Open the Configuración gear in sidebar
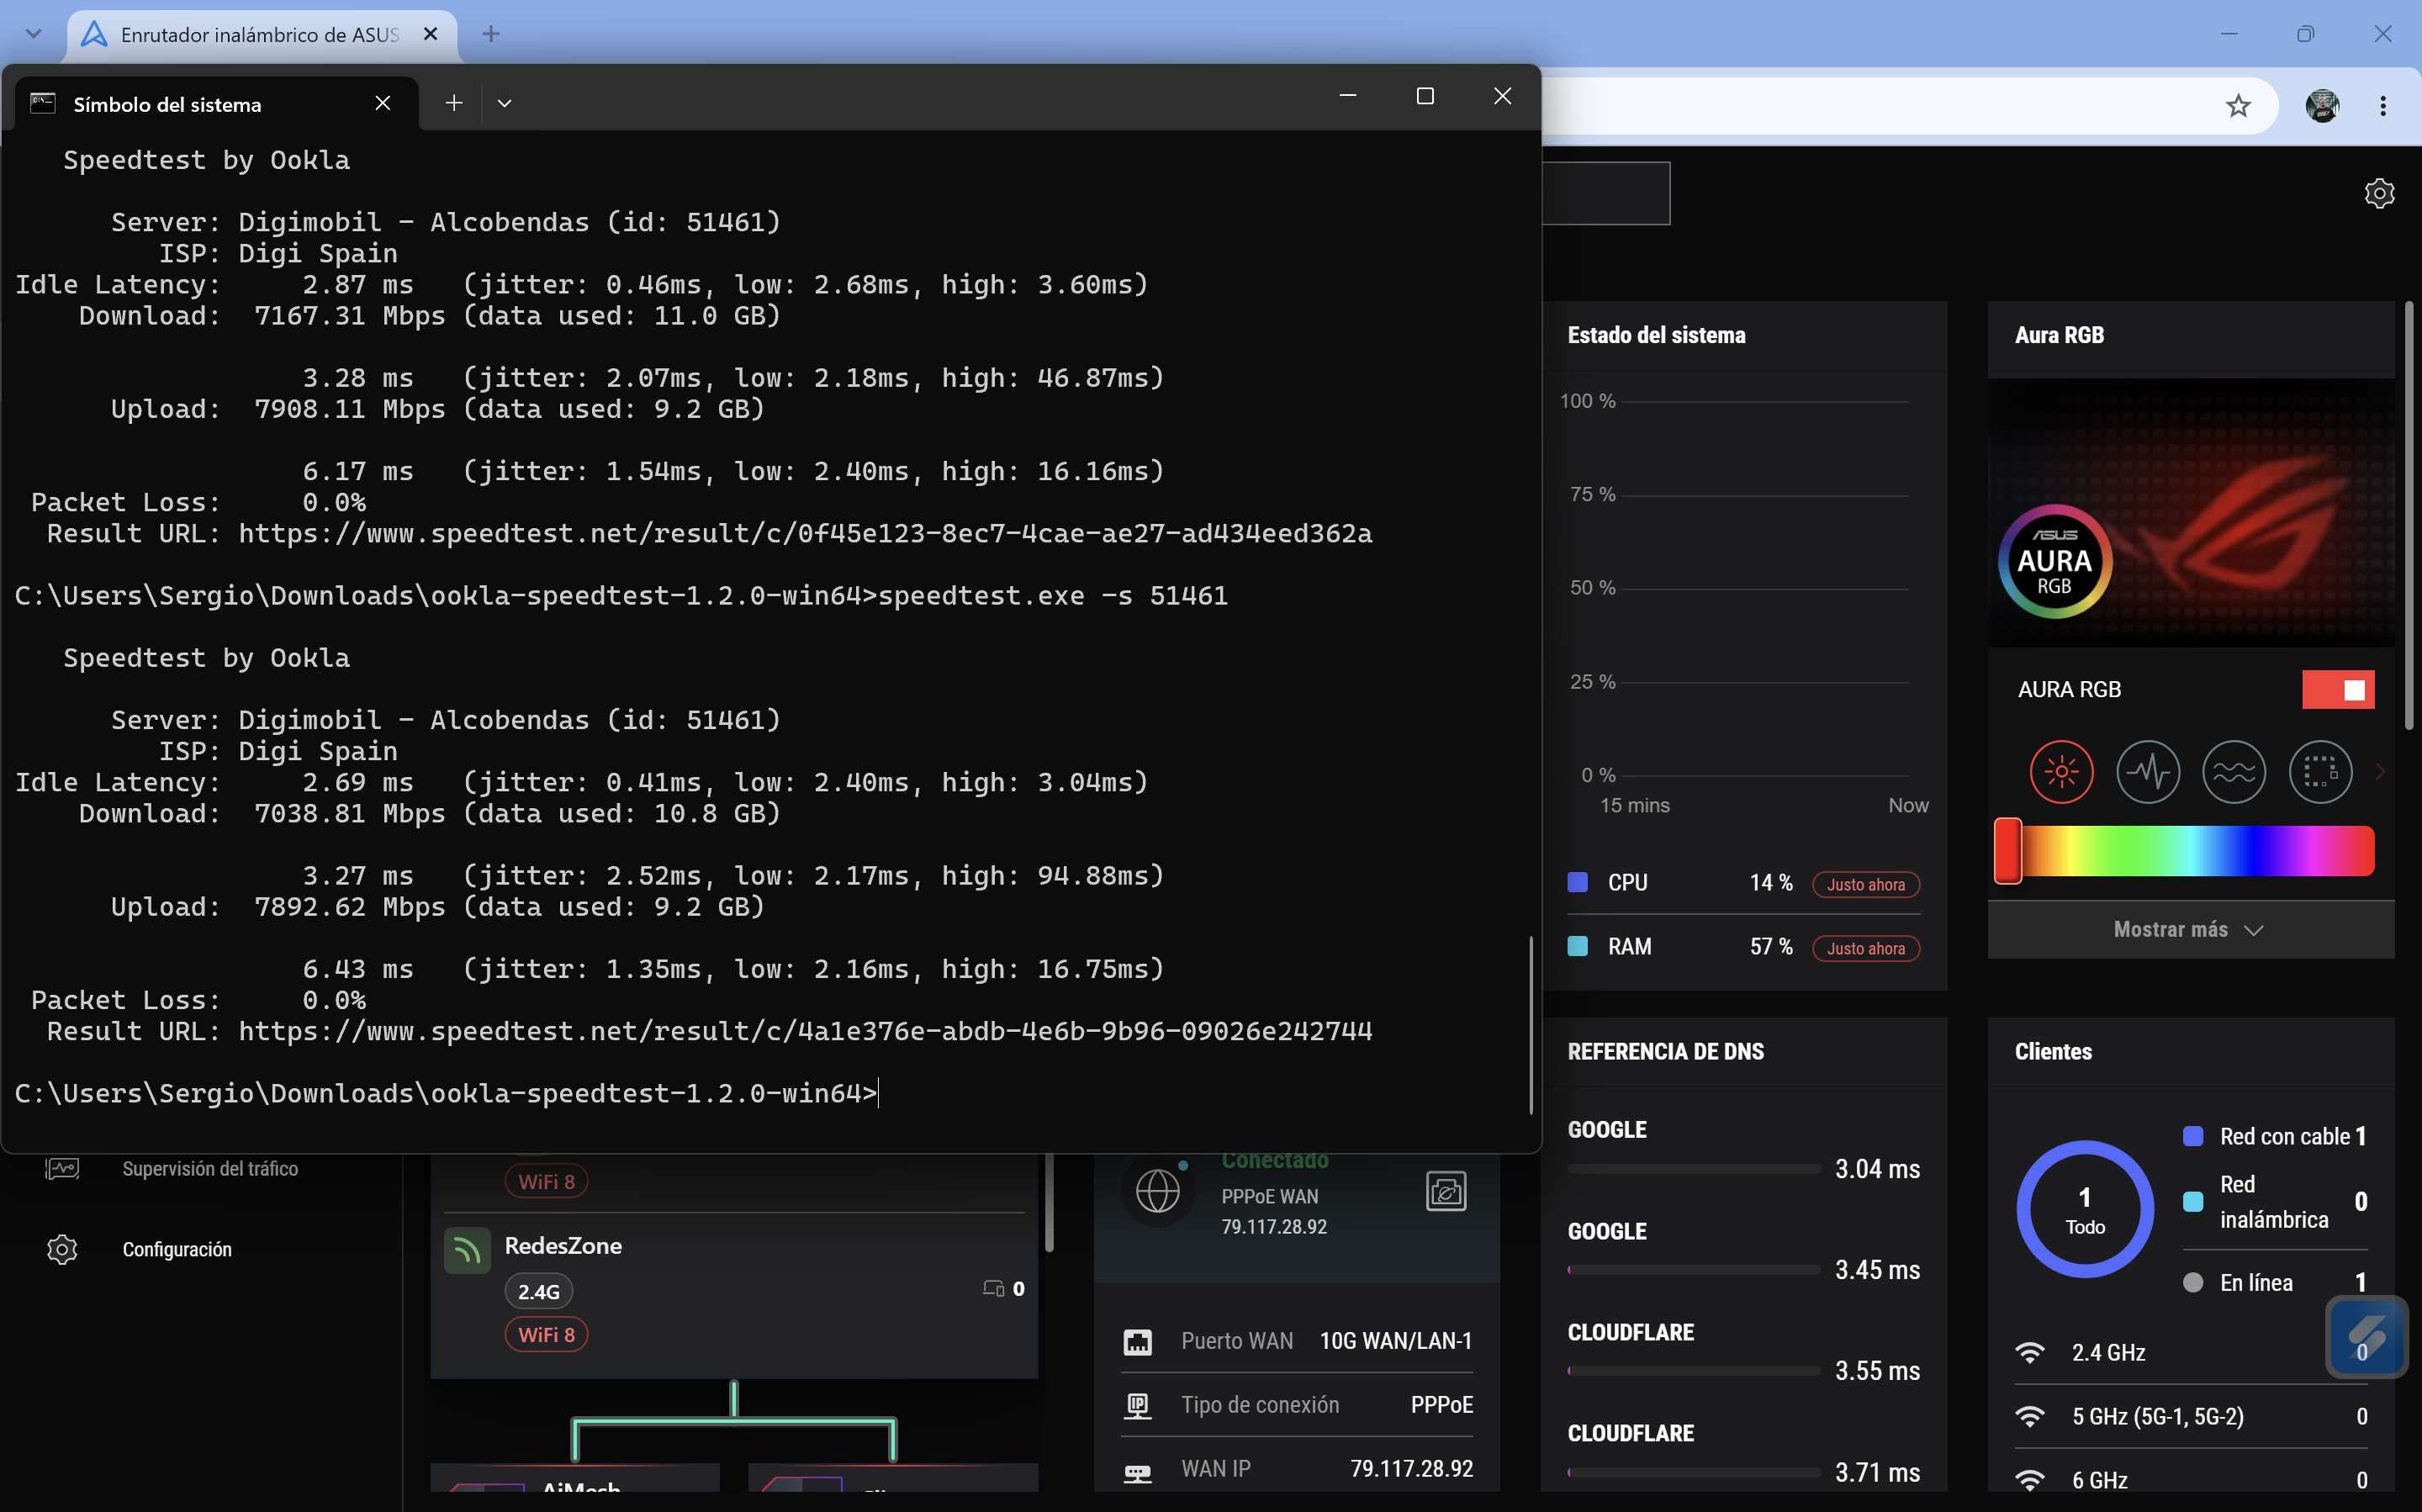 pyautogui.click(x=62, y=1249)
